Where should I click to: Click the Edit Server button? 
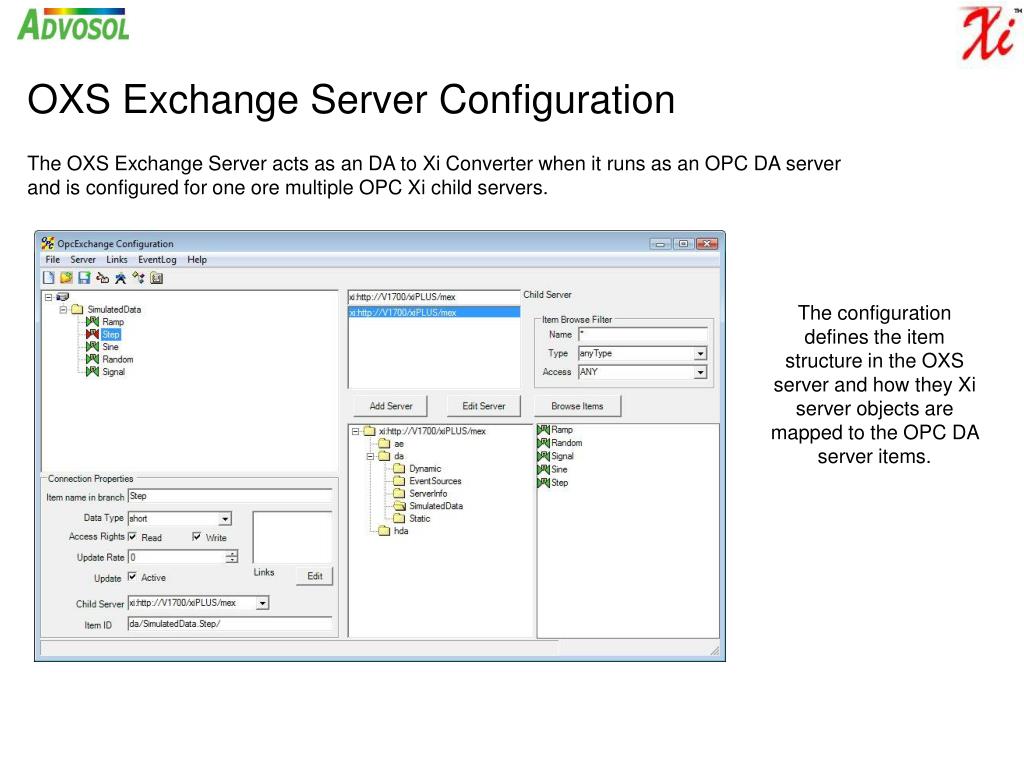484,406
